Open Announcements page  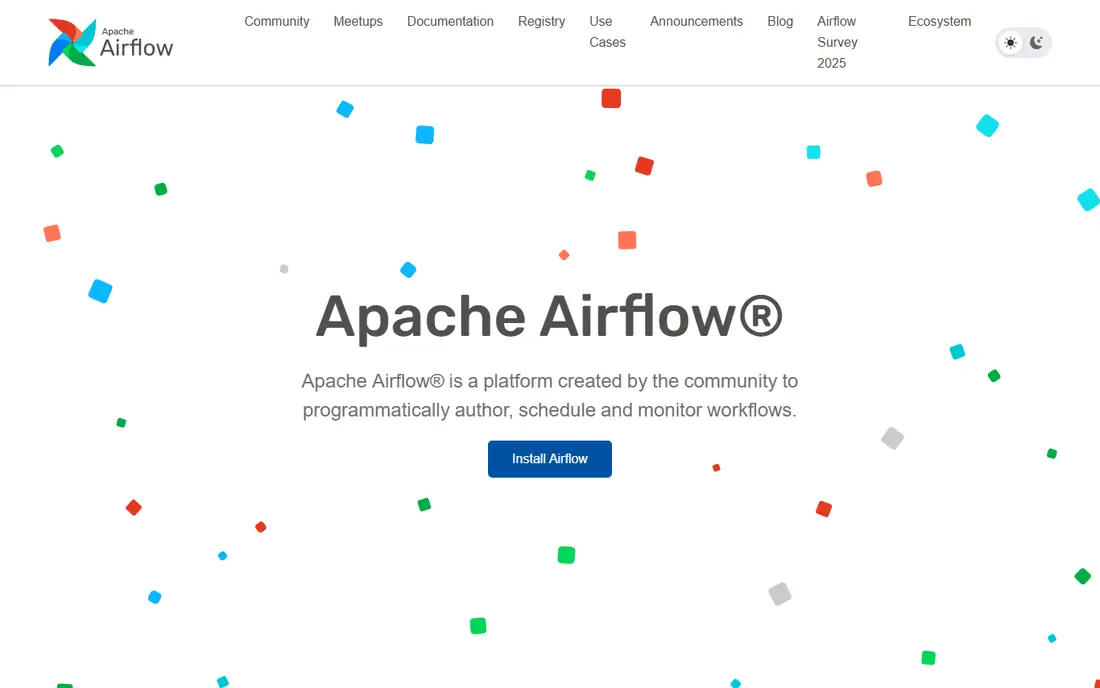[x=696, y=22]
